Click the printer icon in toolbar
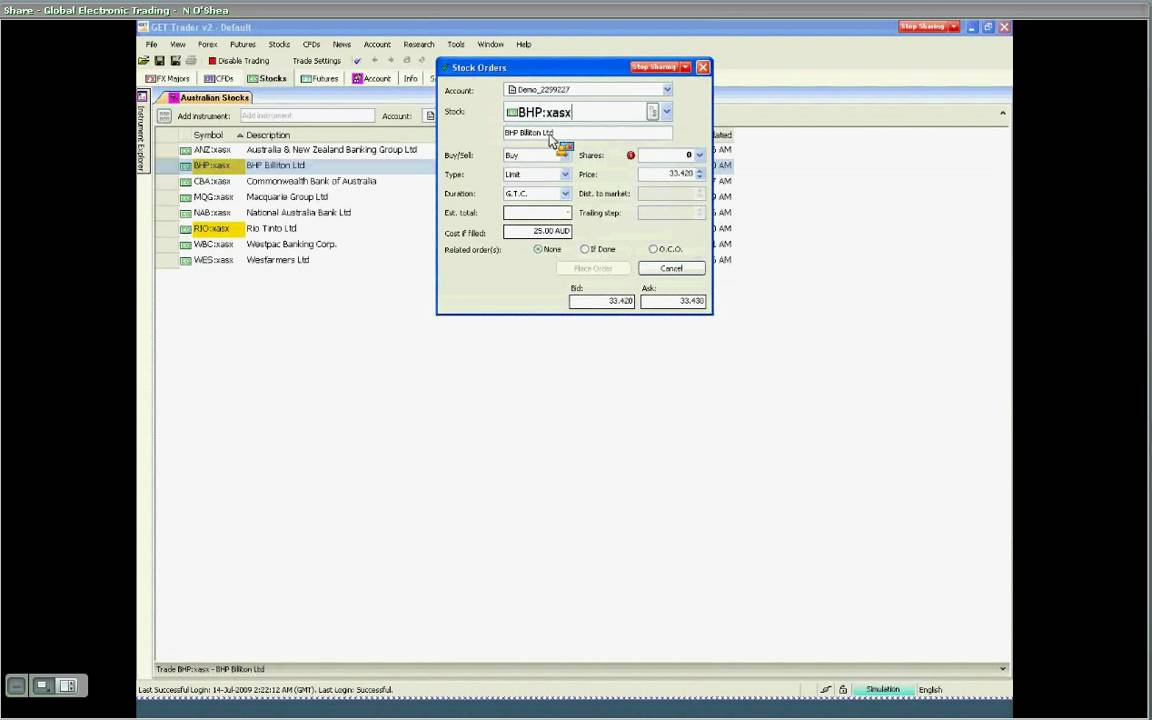The image size is (1152, 720). pos(191,61)
